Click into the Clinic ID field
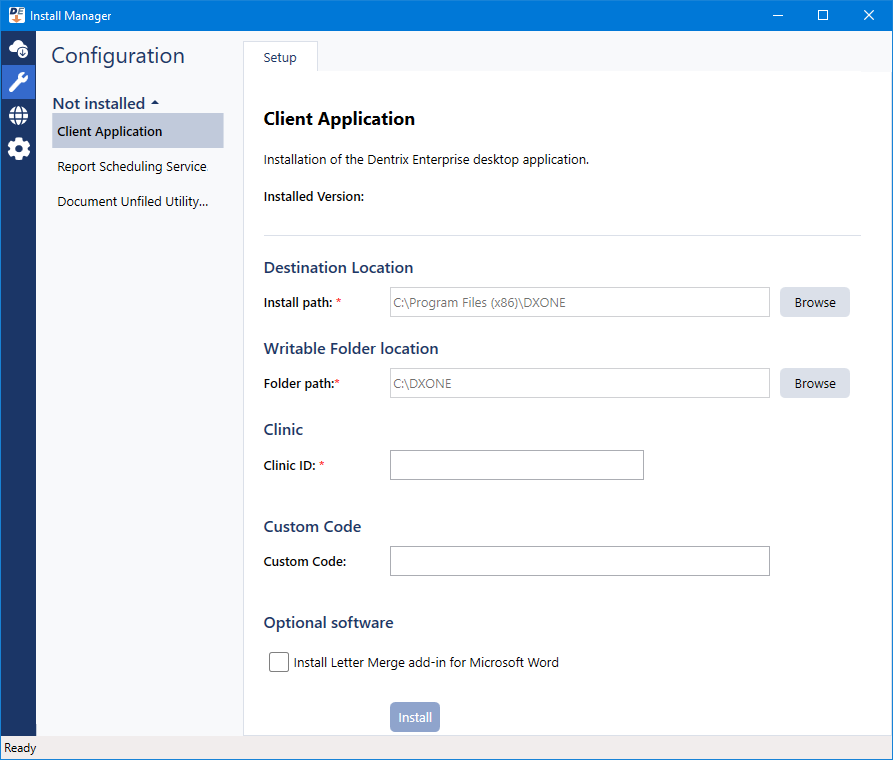Viewport: 893px width, 760px height. point(516,465)
